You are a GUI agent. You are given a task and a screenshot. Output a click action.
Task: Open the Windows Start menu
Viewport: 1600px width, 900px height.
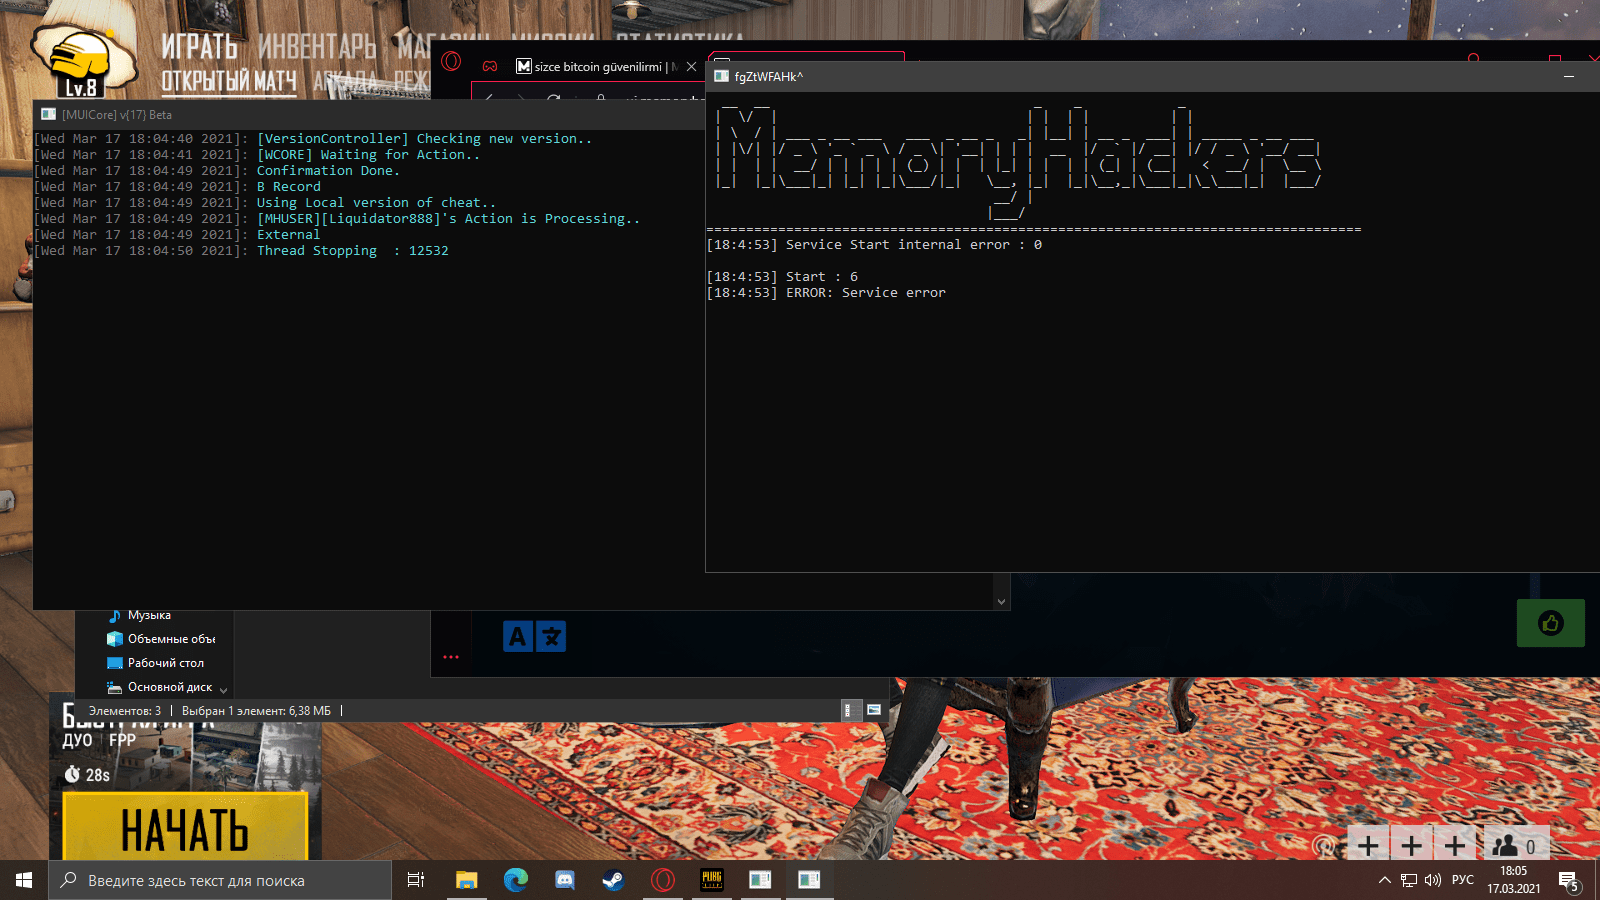[x=24, y=880]
